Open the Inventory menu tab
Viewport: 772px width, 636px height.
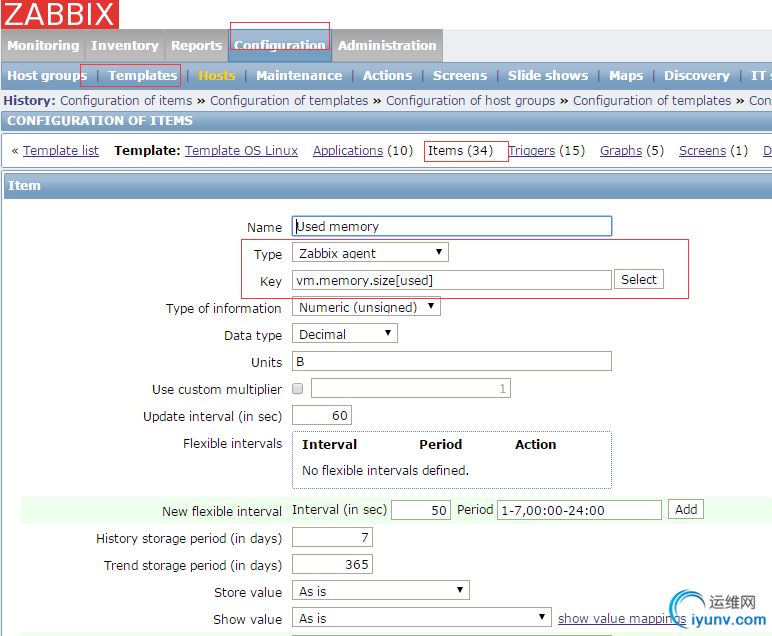click(x=125, y=45)
